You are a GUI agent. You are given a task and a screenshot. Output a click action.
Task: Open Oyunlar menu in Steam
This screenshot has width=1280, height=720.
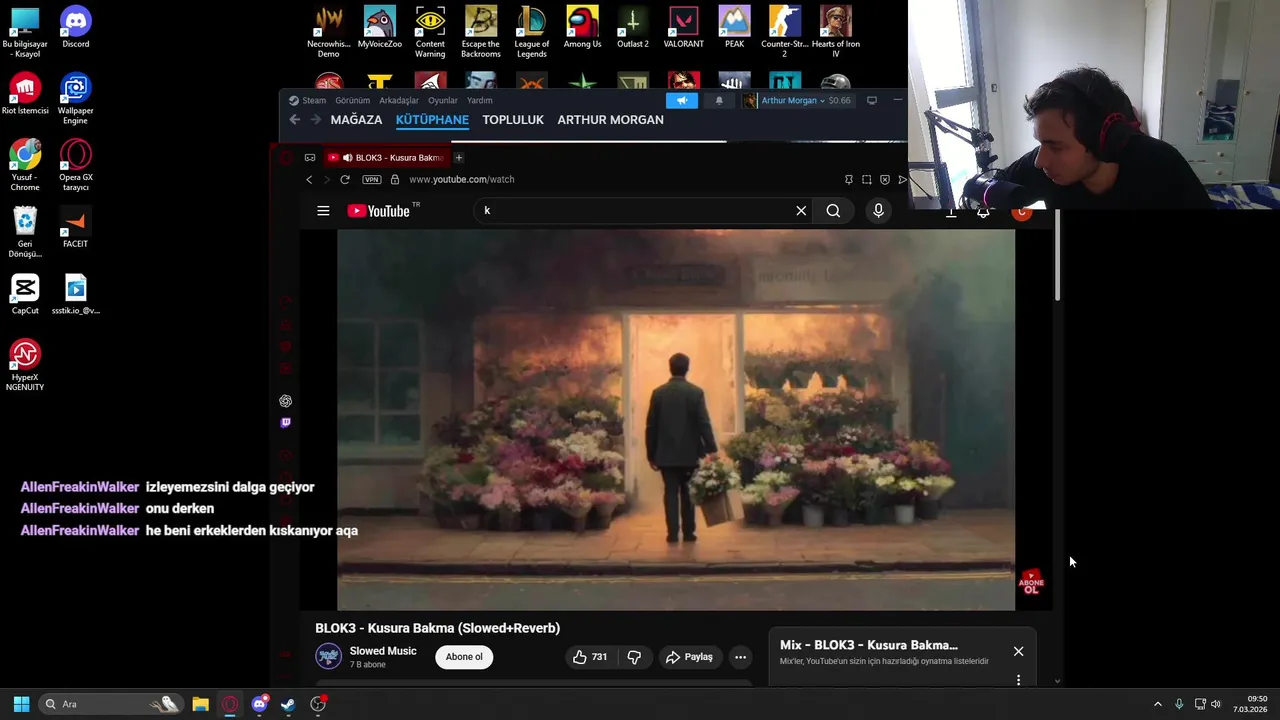pos(442,100)
